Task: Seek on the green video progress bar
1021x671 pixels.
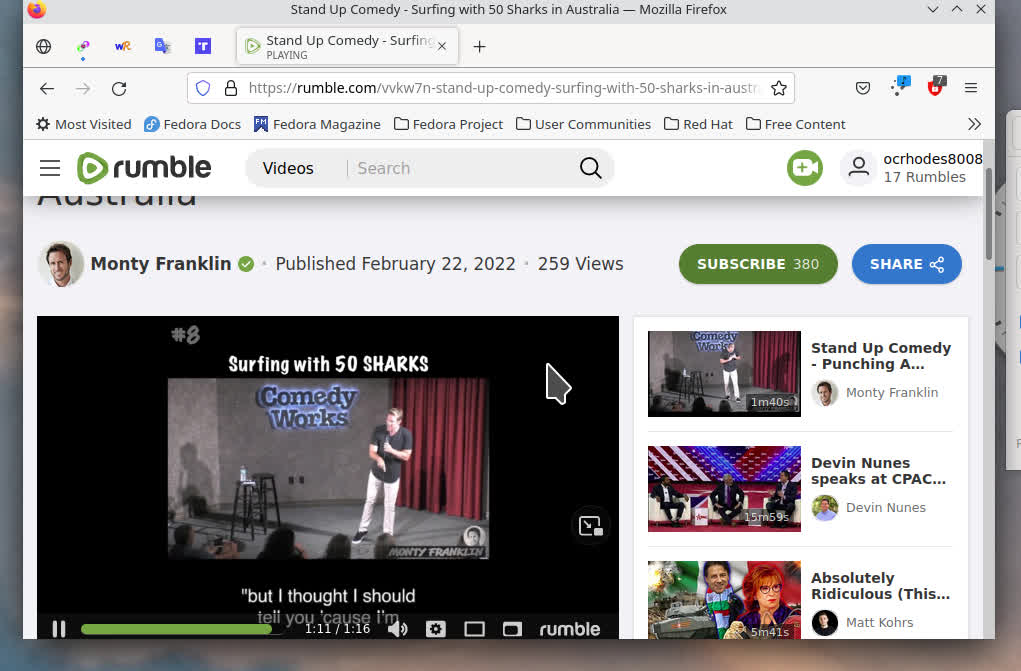Action: click(x=181, y=629)
